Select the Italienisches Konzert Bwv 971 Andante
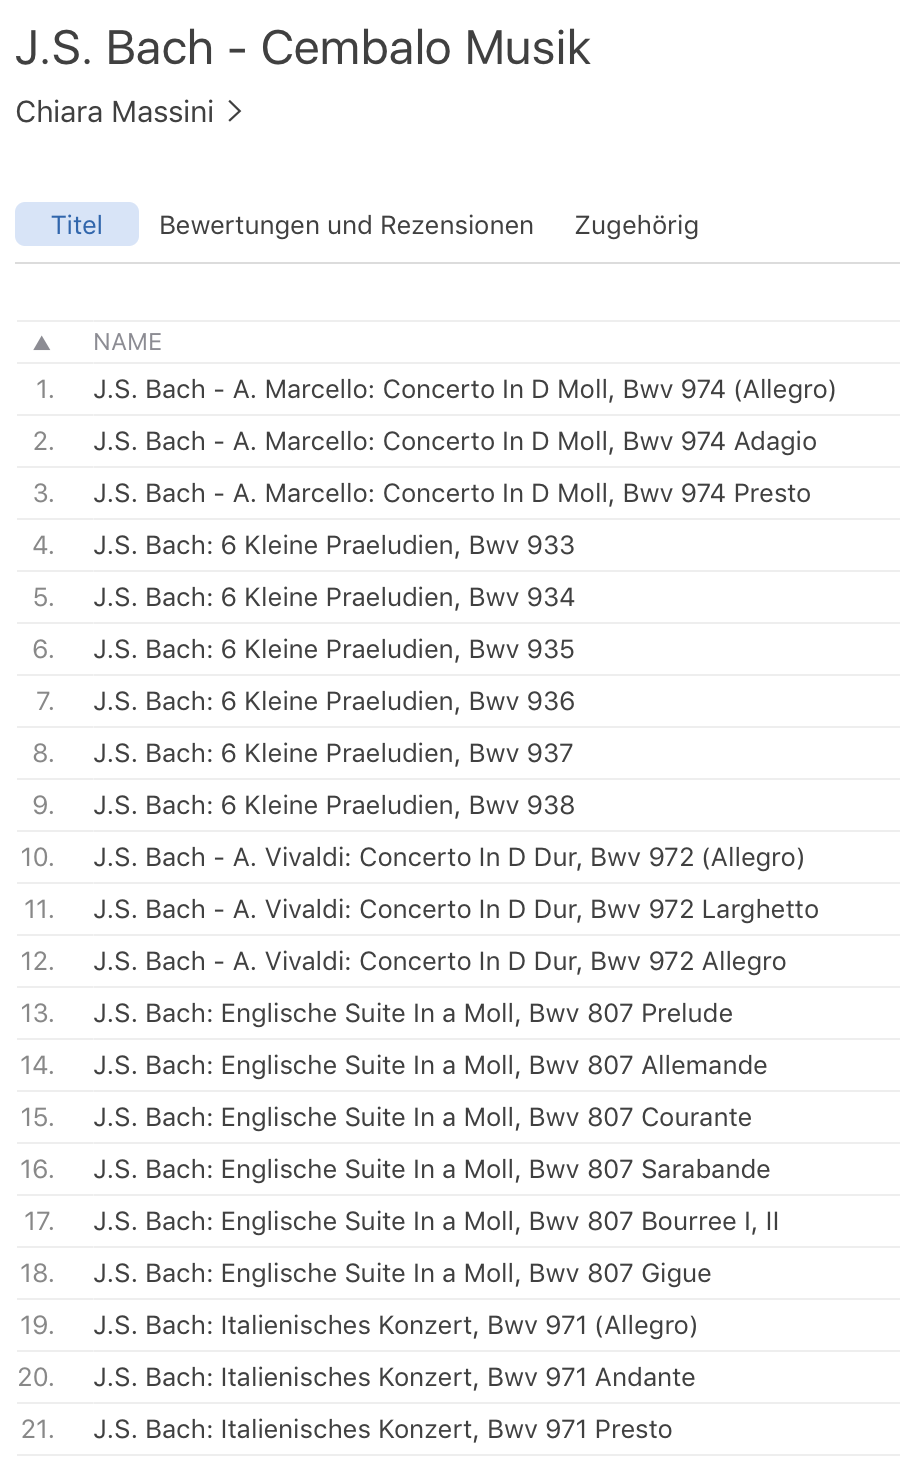 click(393, 1377)
